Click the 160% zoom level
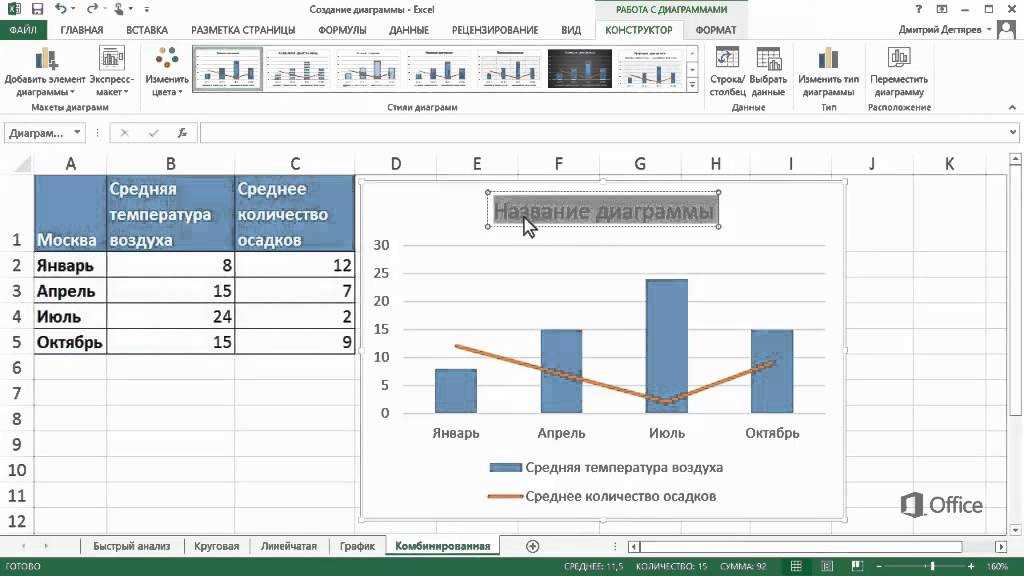This screenshot has height=576, width=1024. pyautogui.click(x=998, y=566)
